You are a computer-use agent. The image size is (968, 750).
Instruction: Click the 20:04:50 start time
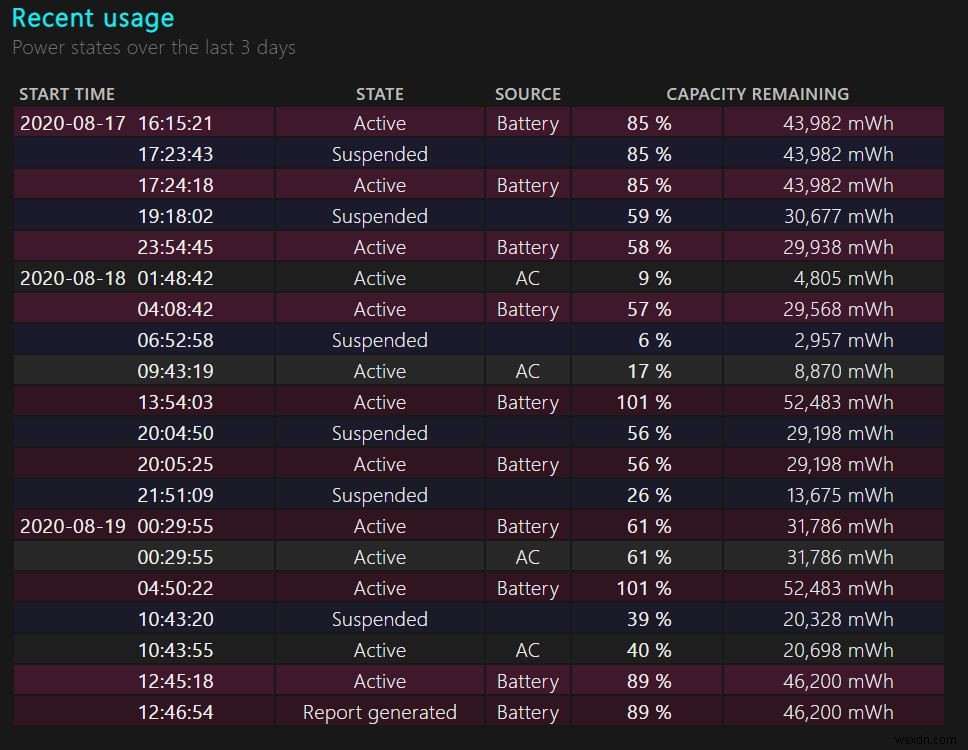pos(175,433)
